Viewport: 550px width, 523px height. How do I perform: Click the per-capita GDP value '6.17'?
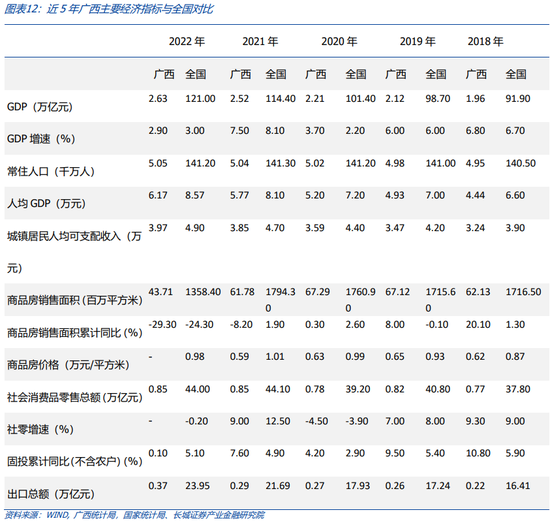coord(158,195)
